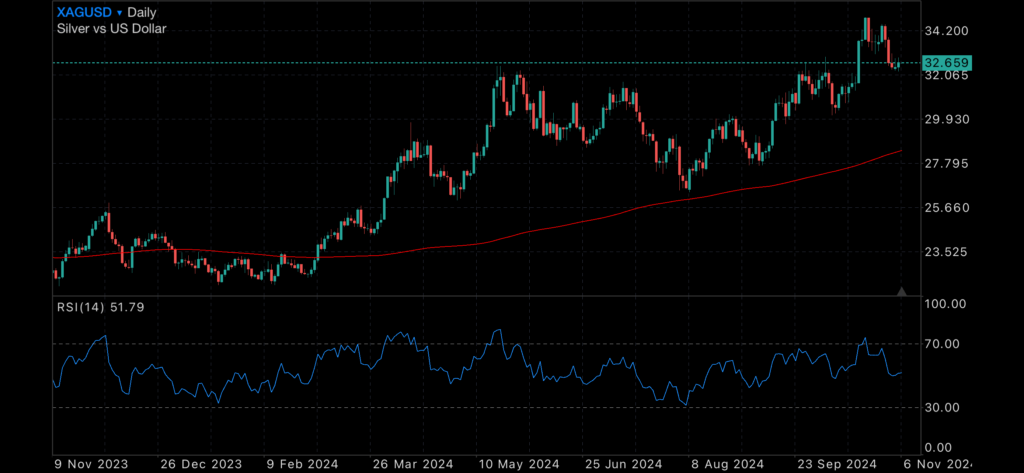Screen dimensions: 1024x473
Task: Click the 29.930 price axis label
Action: tap(946, 119)
